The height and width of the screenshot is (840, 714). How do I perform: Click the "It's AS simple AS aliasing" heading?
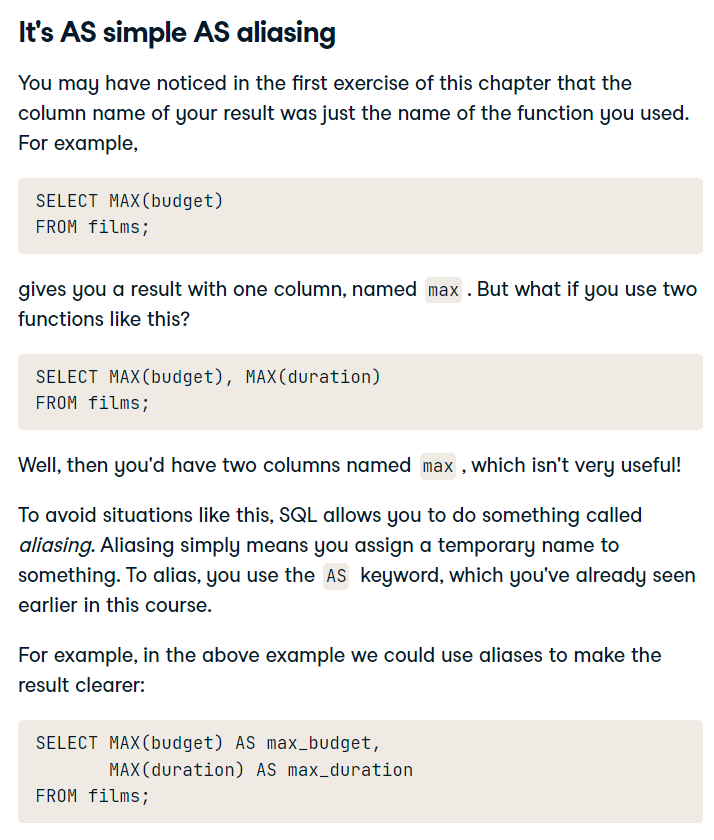[177, 32]
